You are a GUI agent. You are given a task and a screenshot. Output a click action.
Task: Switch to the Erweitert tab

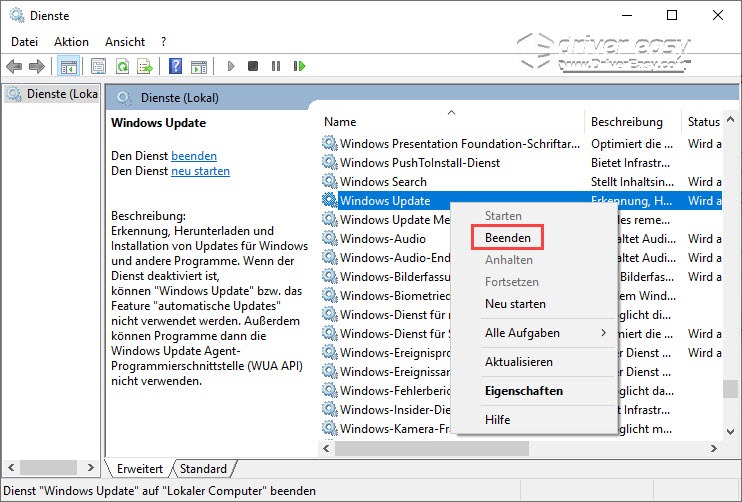pyautogui.click(x=140, y=468)
